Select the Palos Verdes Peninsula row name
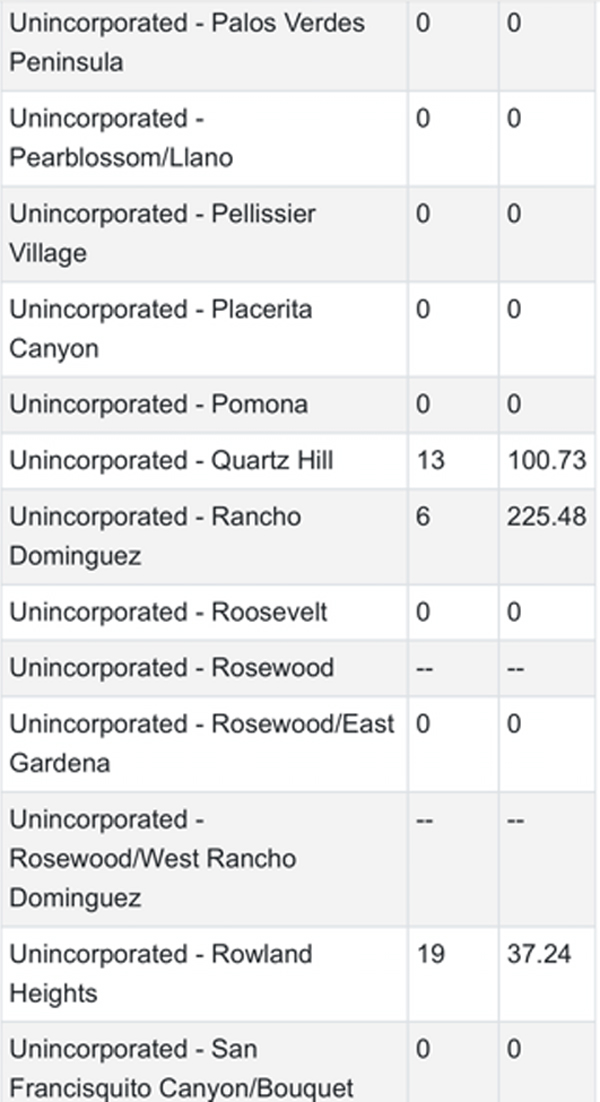The width and height of the screenshot is (600, 1102). tap(187, 42)
